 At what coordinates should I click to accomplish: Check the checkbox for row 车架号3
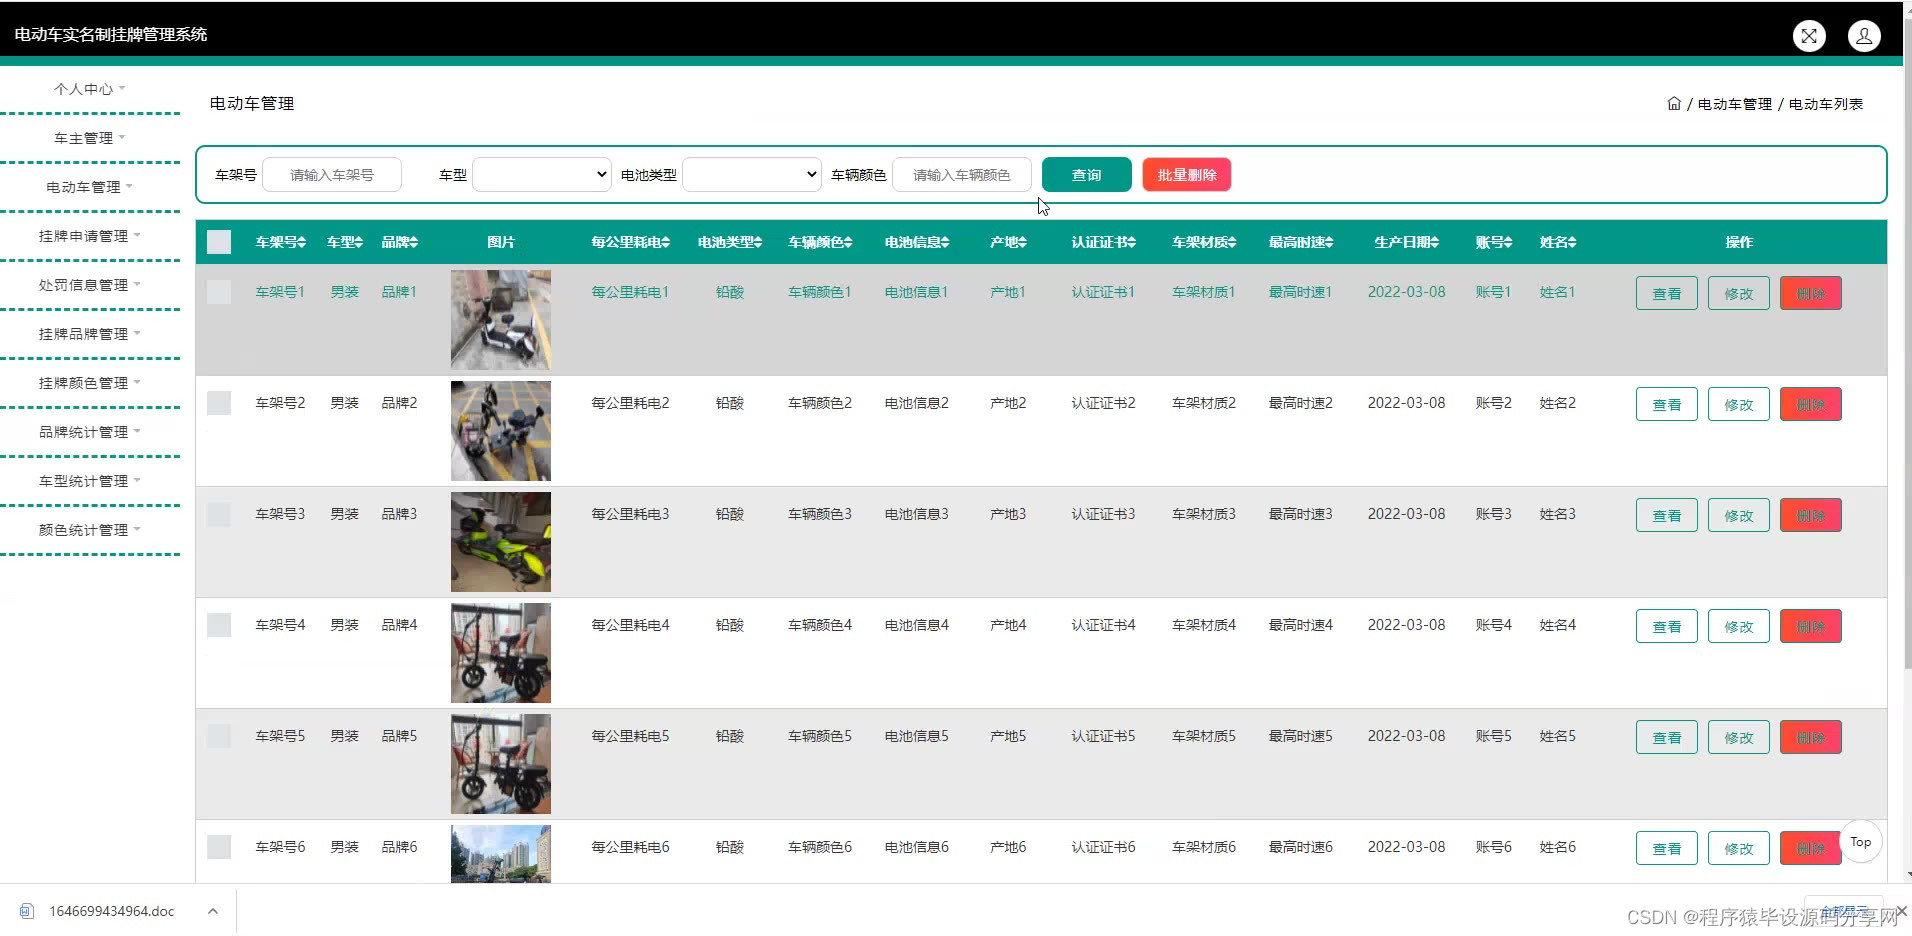(x=218, y=513)
